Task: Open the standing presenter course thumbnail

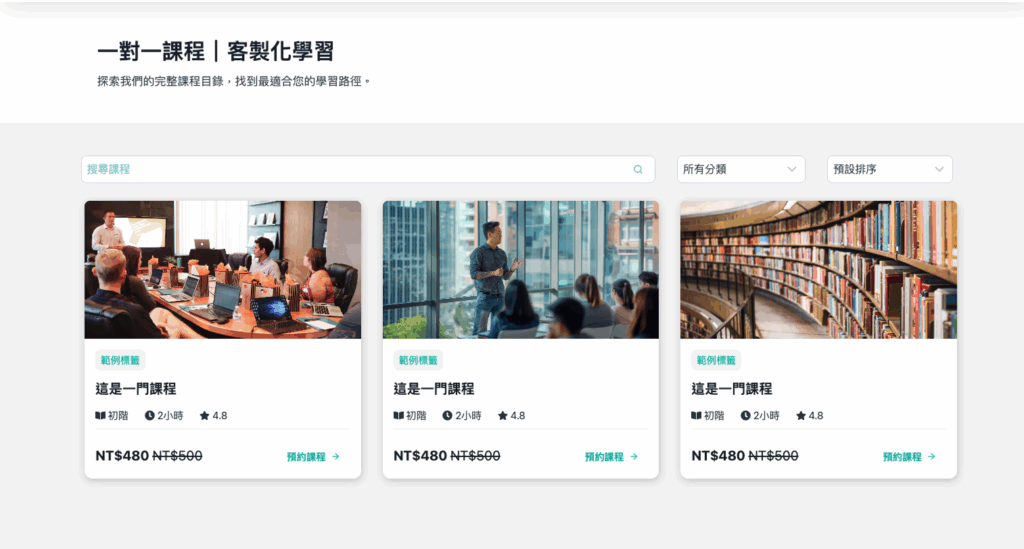Action: click(x=520, y=270)
